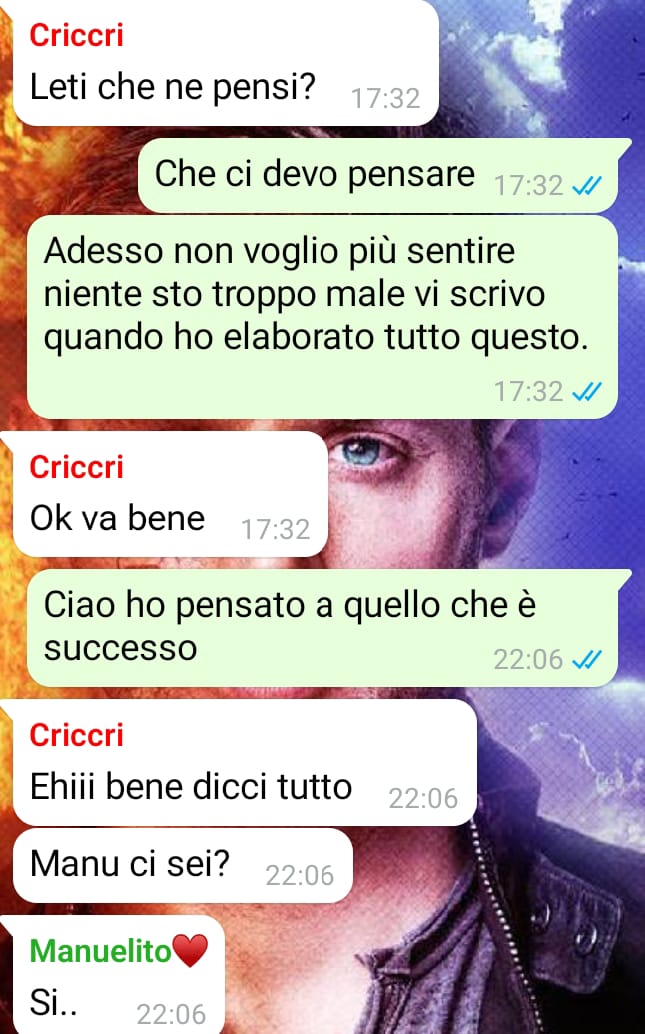
Task: Tap the 17:32 timestamp on "Leti che ne pensi?"
Action: click(x=386, y=98)
